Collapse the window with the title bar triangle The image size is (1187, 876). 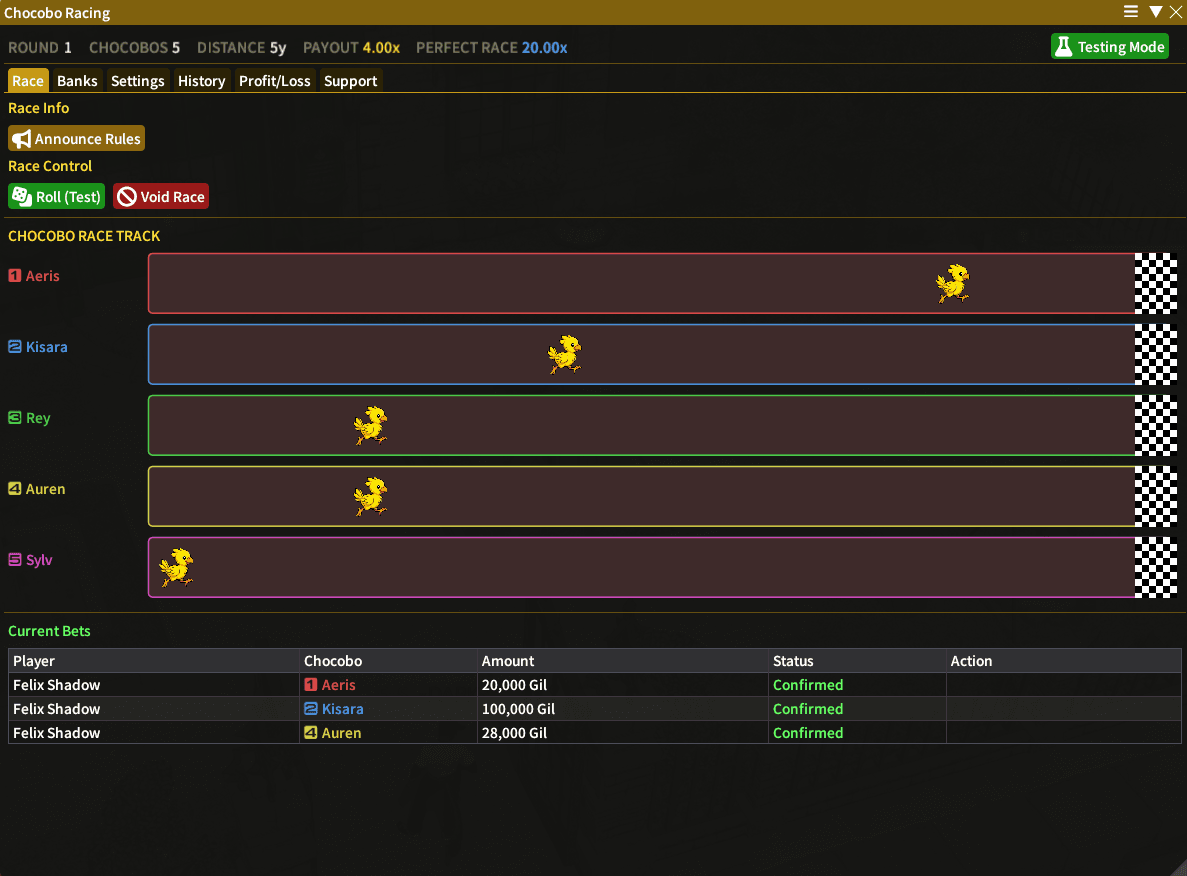(1156, 11)
